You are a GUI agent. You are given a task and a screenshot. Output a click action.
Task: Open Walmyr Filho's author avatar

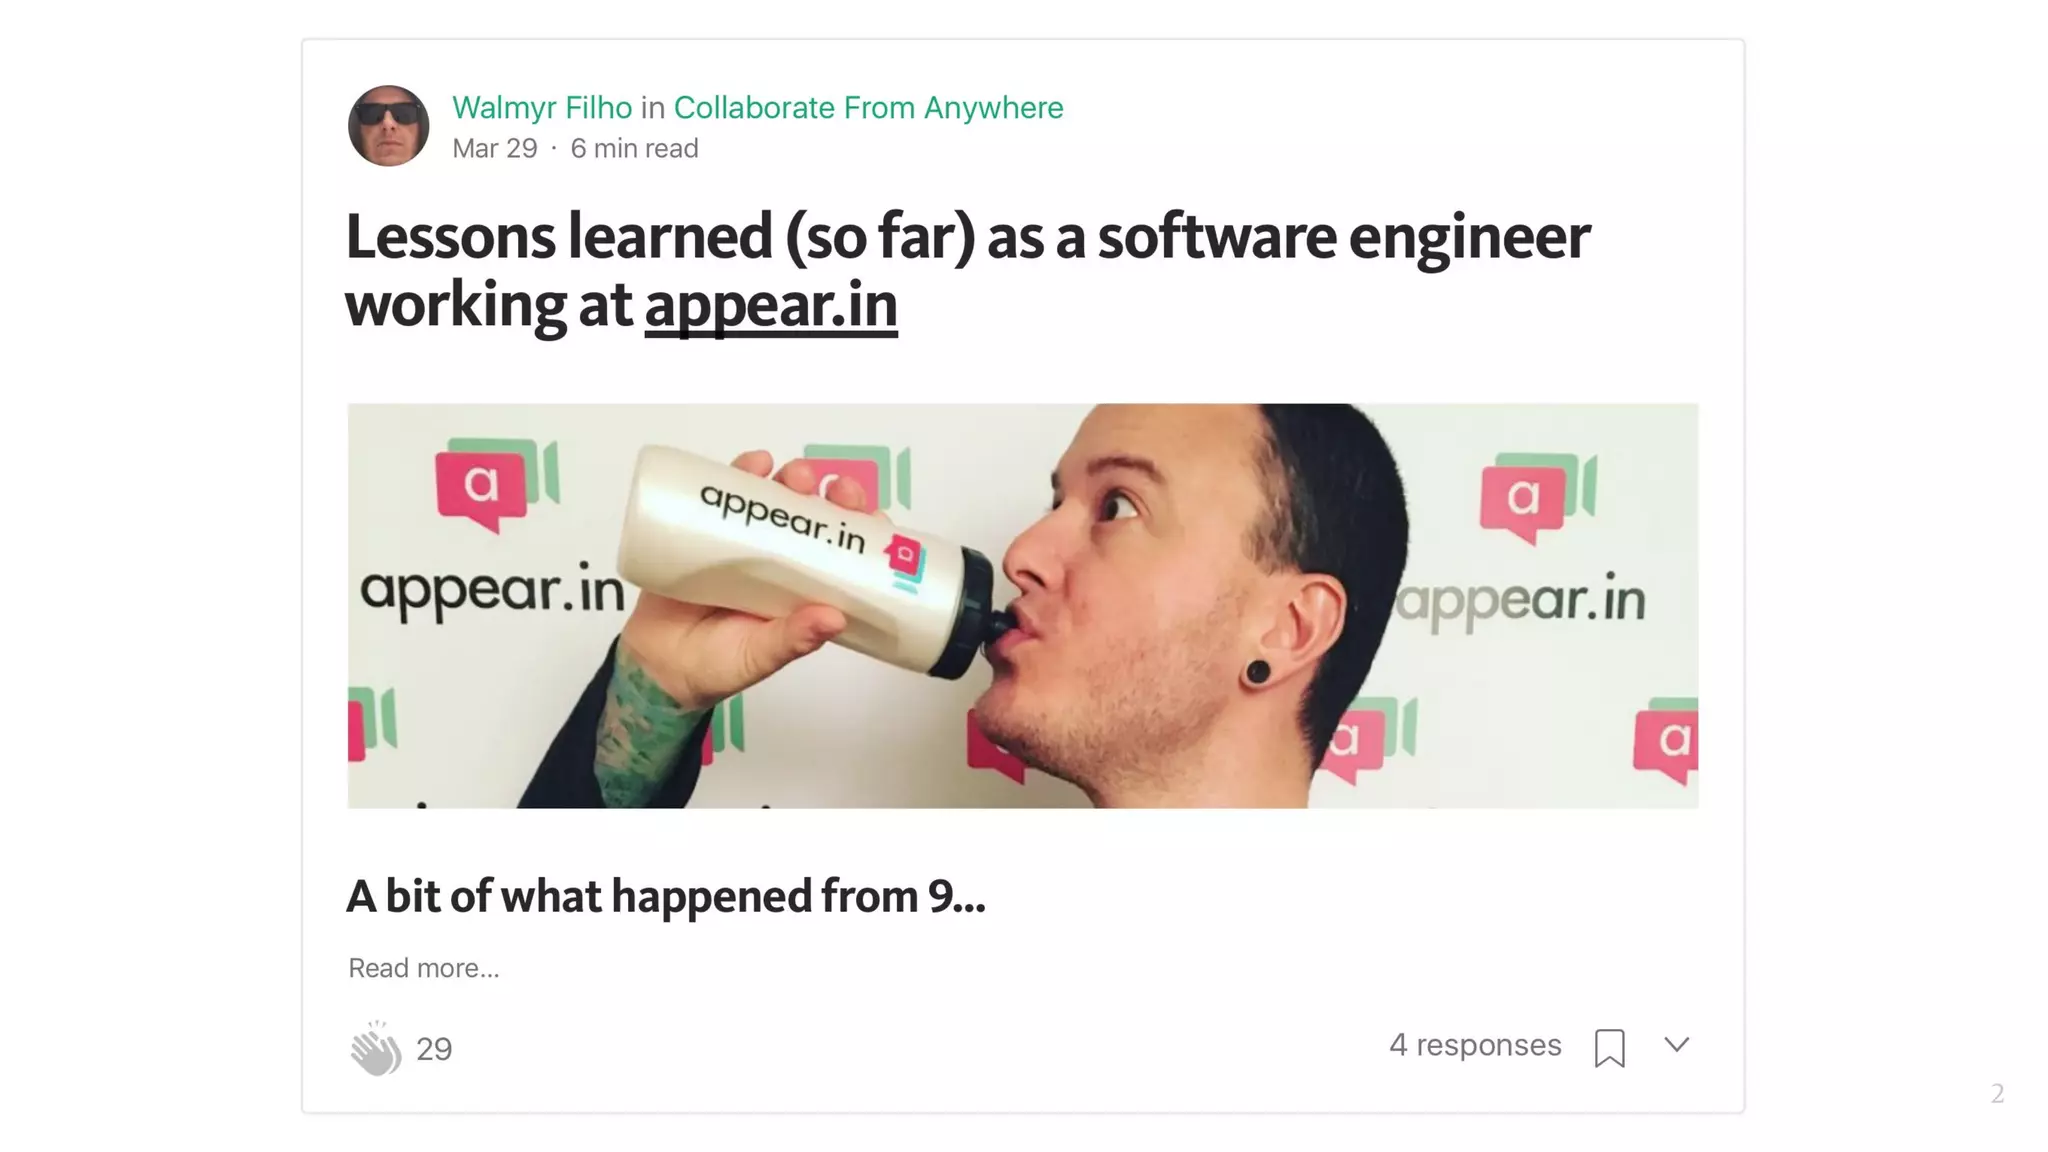tap(389, 126)
